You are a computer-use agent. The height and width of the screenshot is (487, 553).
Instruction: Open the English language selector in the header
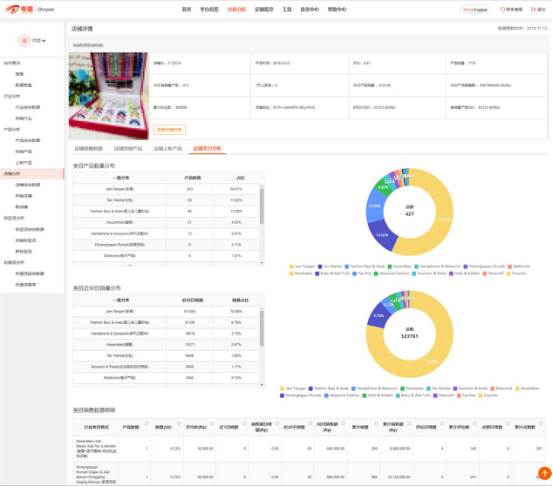click(475, 10)
